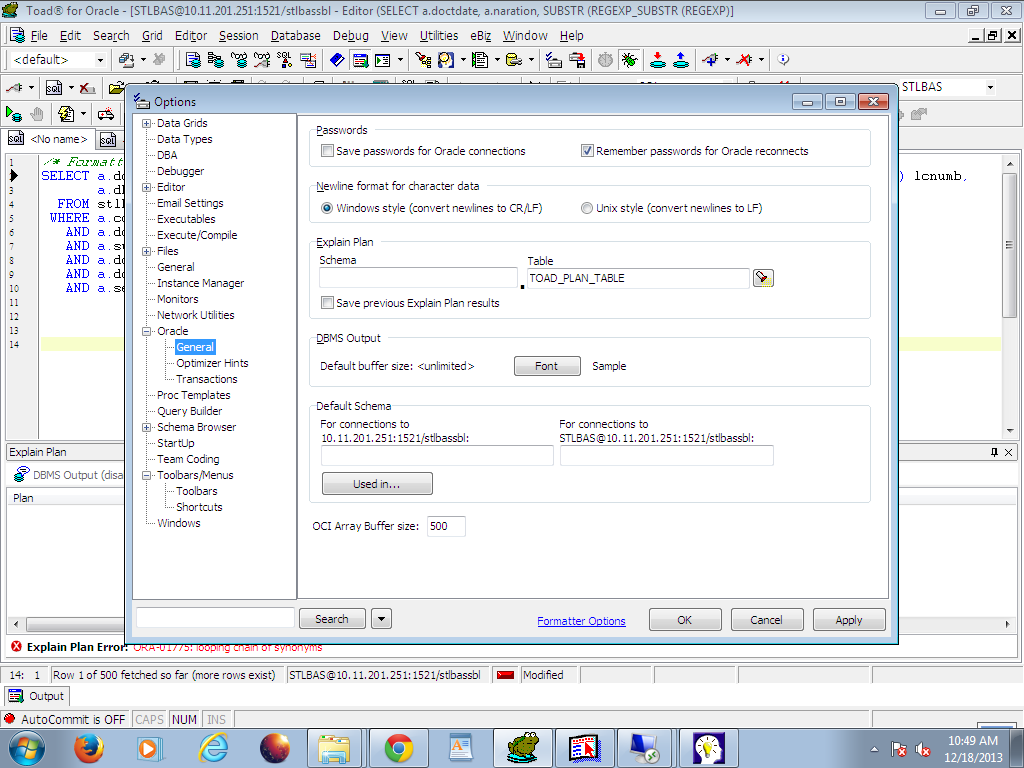Click Apply in the Options dialog
The width and height of the screenshot is (1024, 768).
(848, 620)
